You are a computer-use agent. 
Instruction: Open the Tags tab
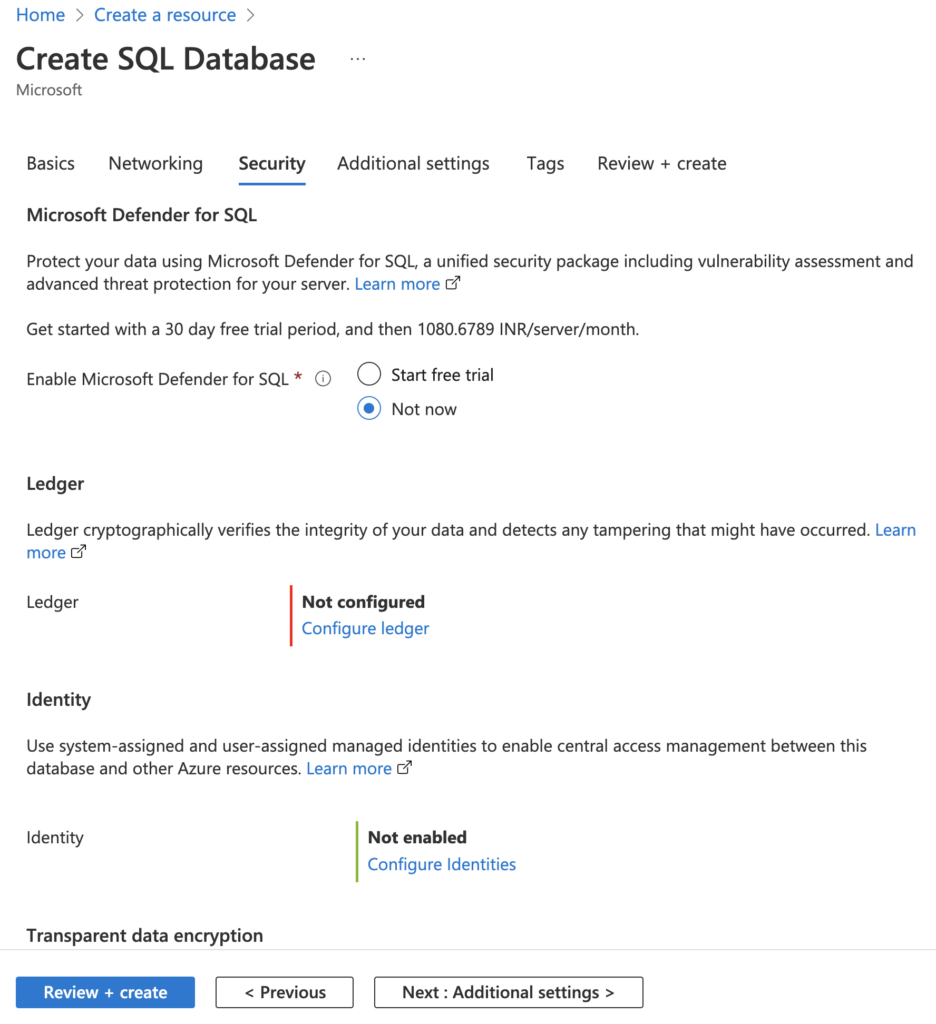tap(545, 163)
